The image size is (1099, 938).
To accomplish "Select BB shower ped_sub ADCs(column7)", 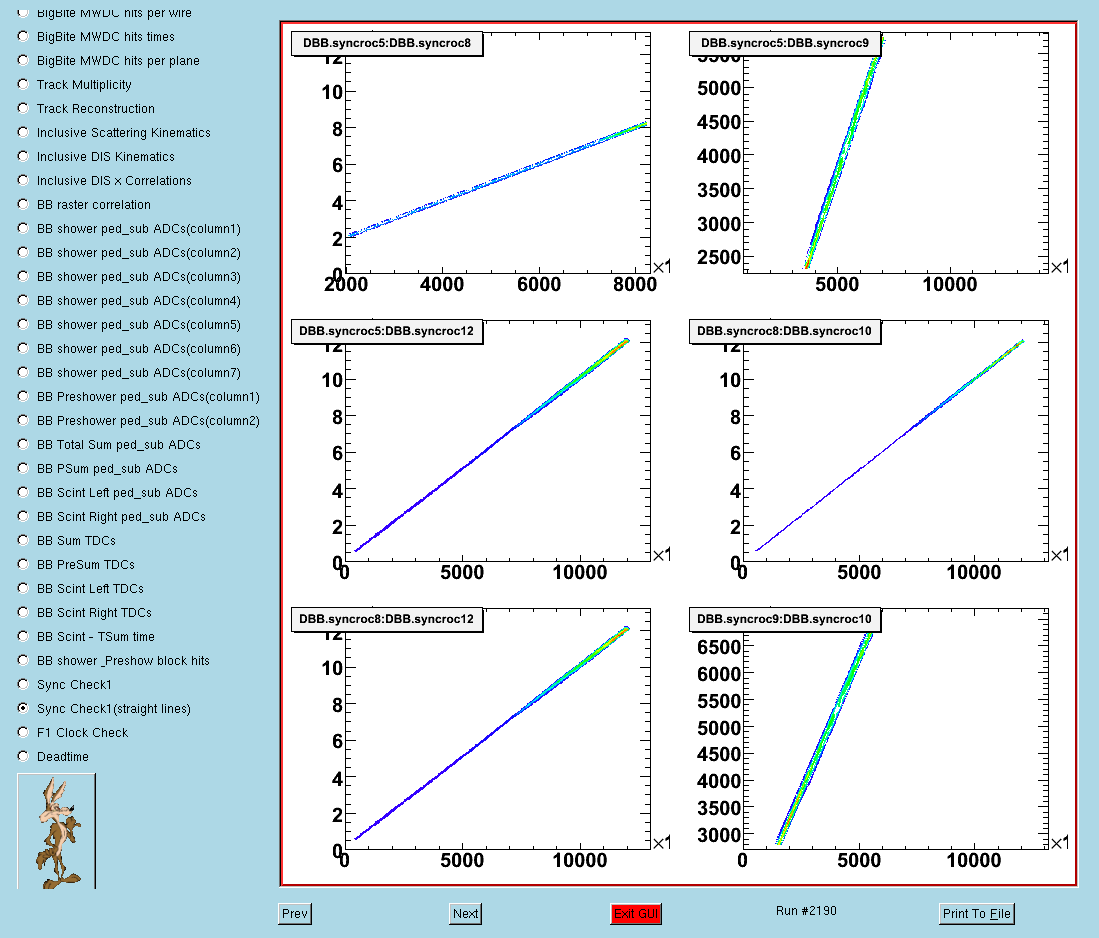I will coord(23,372).
